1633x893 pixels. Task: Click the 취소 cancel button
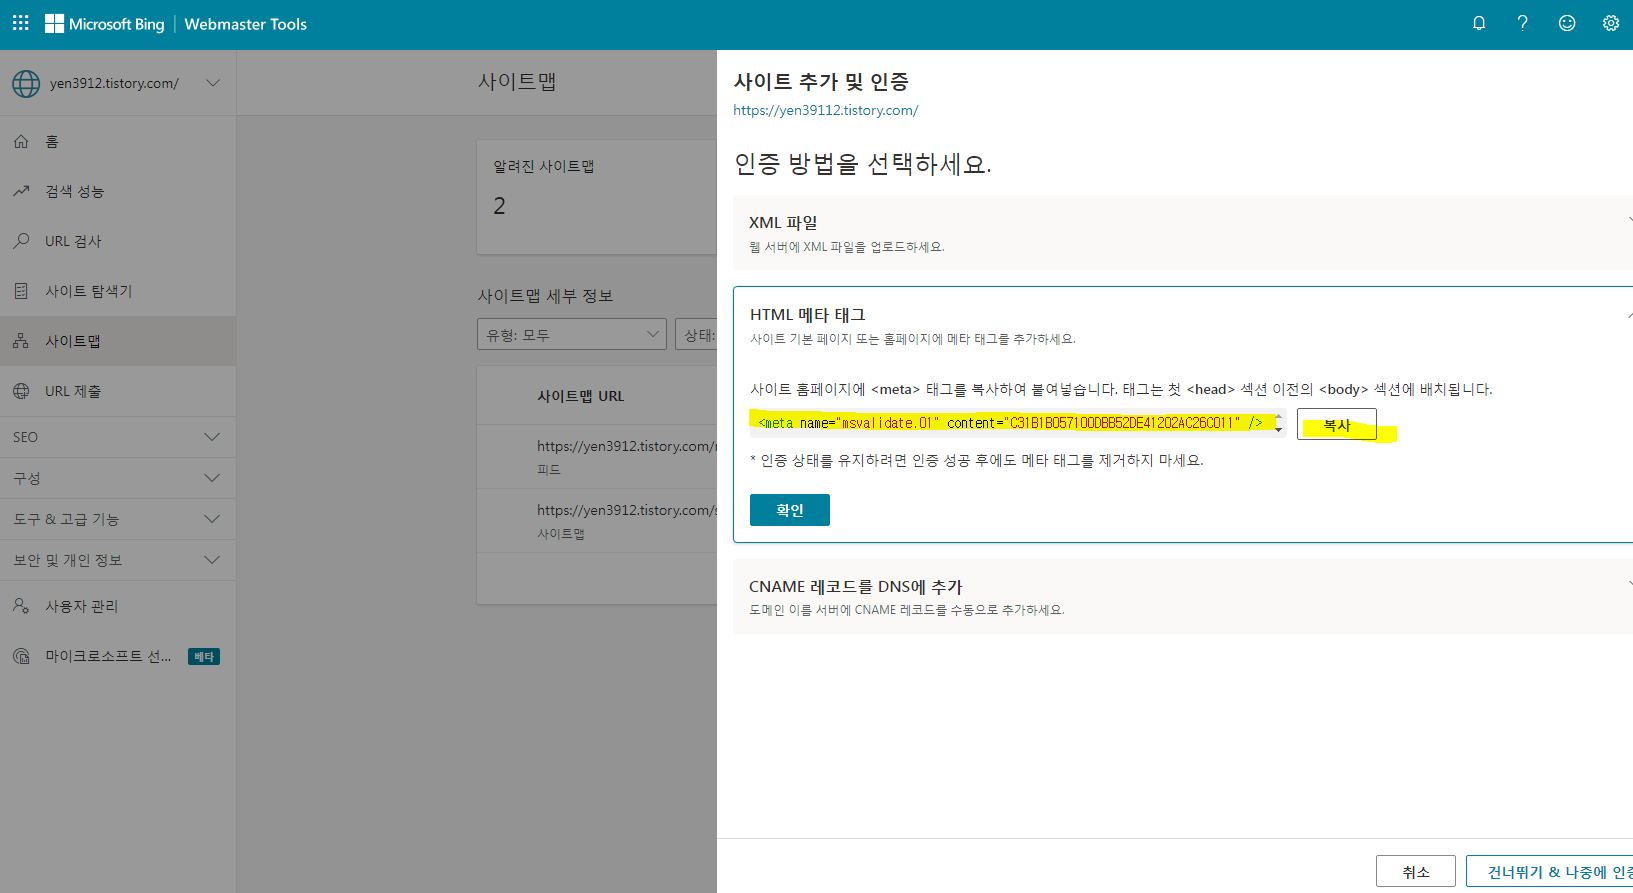pyautogui.click(x=1416, y=872)
